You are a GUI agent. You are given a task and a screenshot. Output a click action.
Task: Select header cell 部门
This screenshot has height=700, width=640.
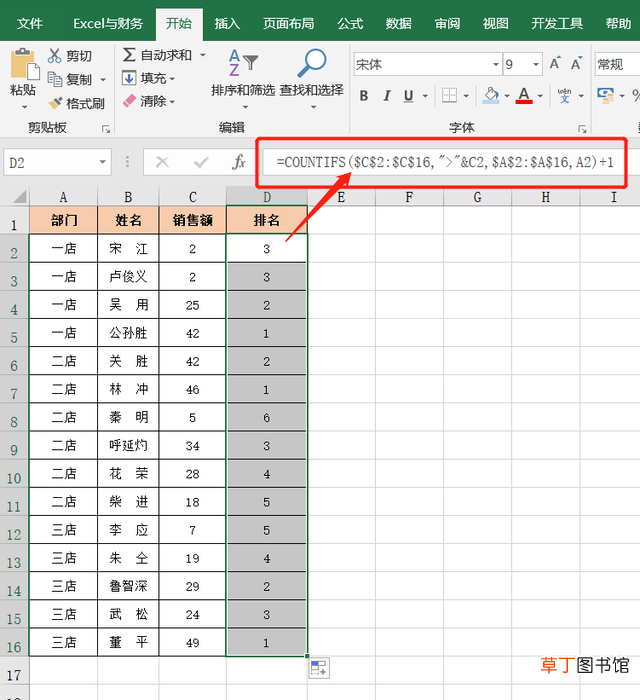[x=64, y=220]
